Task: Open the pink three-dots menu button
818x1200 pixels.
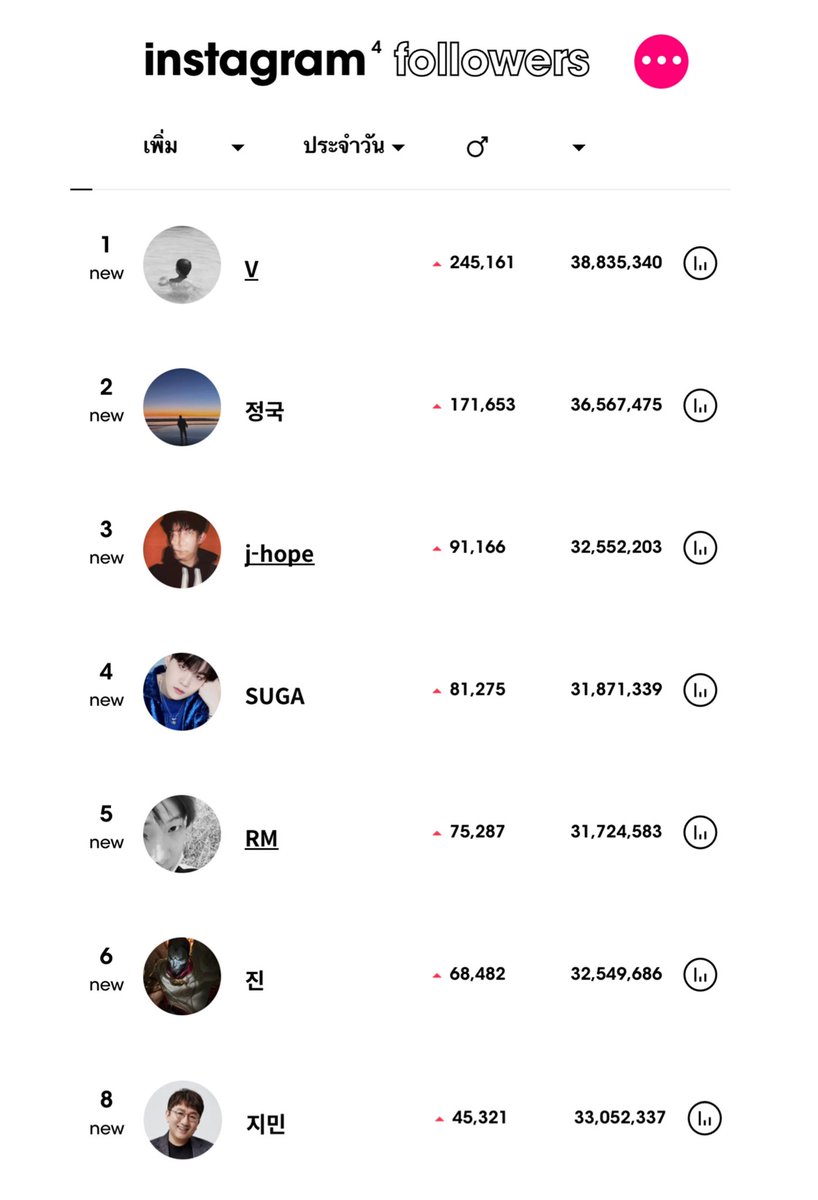Action: click(x=661, y=61)
